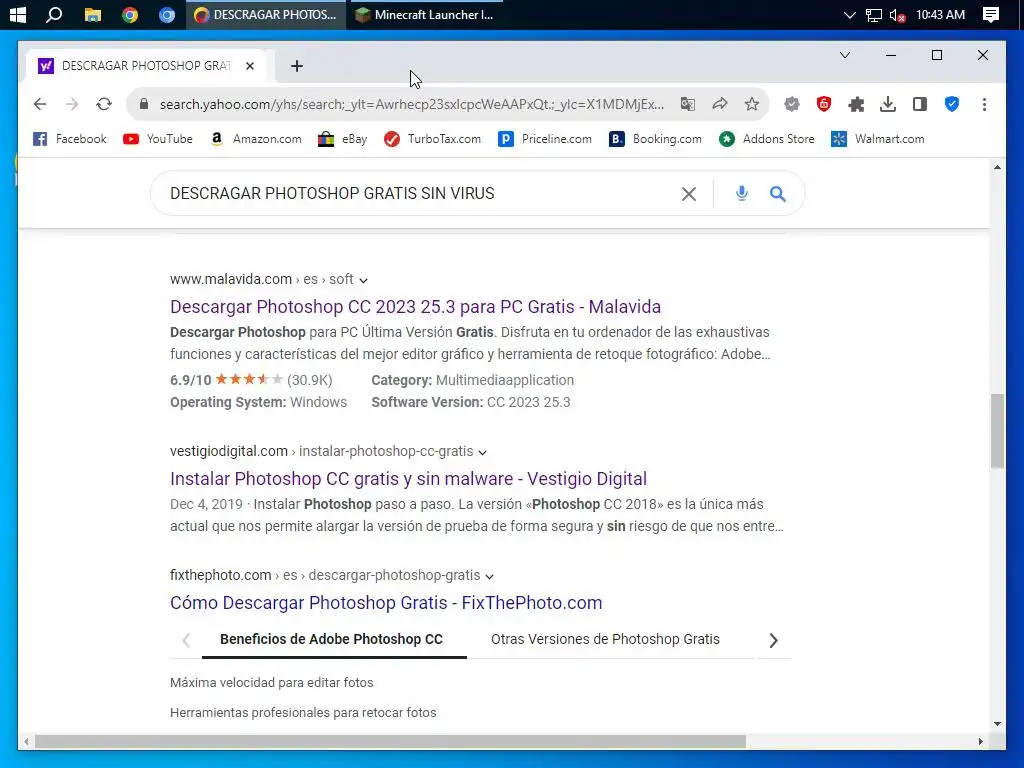Viewport: 1024px width, 768px height.
Task: Open the TurboTax.com bookmark
Action: point(432,139)
